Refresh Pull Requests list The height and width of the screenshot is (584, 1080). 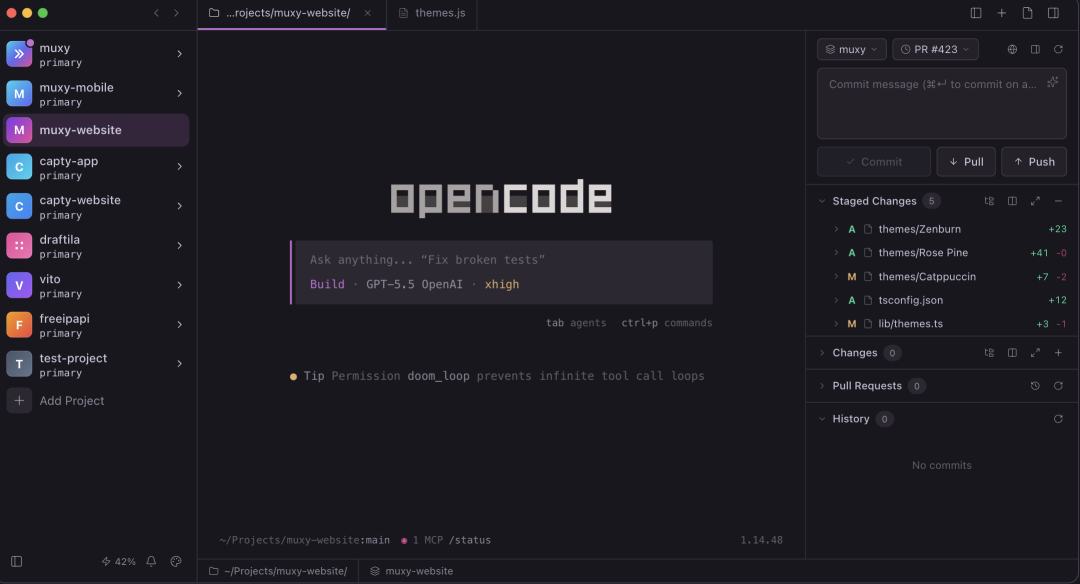click(1058, 386)
